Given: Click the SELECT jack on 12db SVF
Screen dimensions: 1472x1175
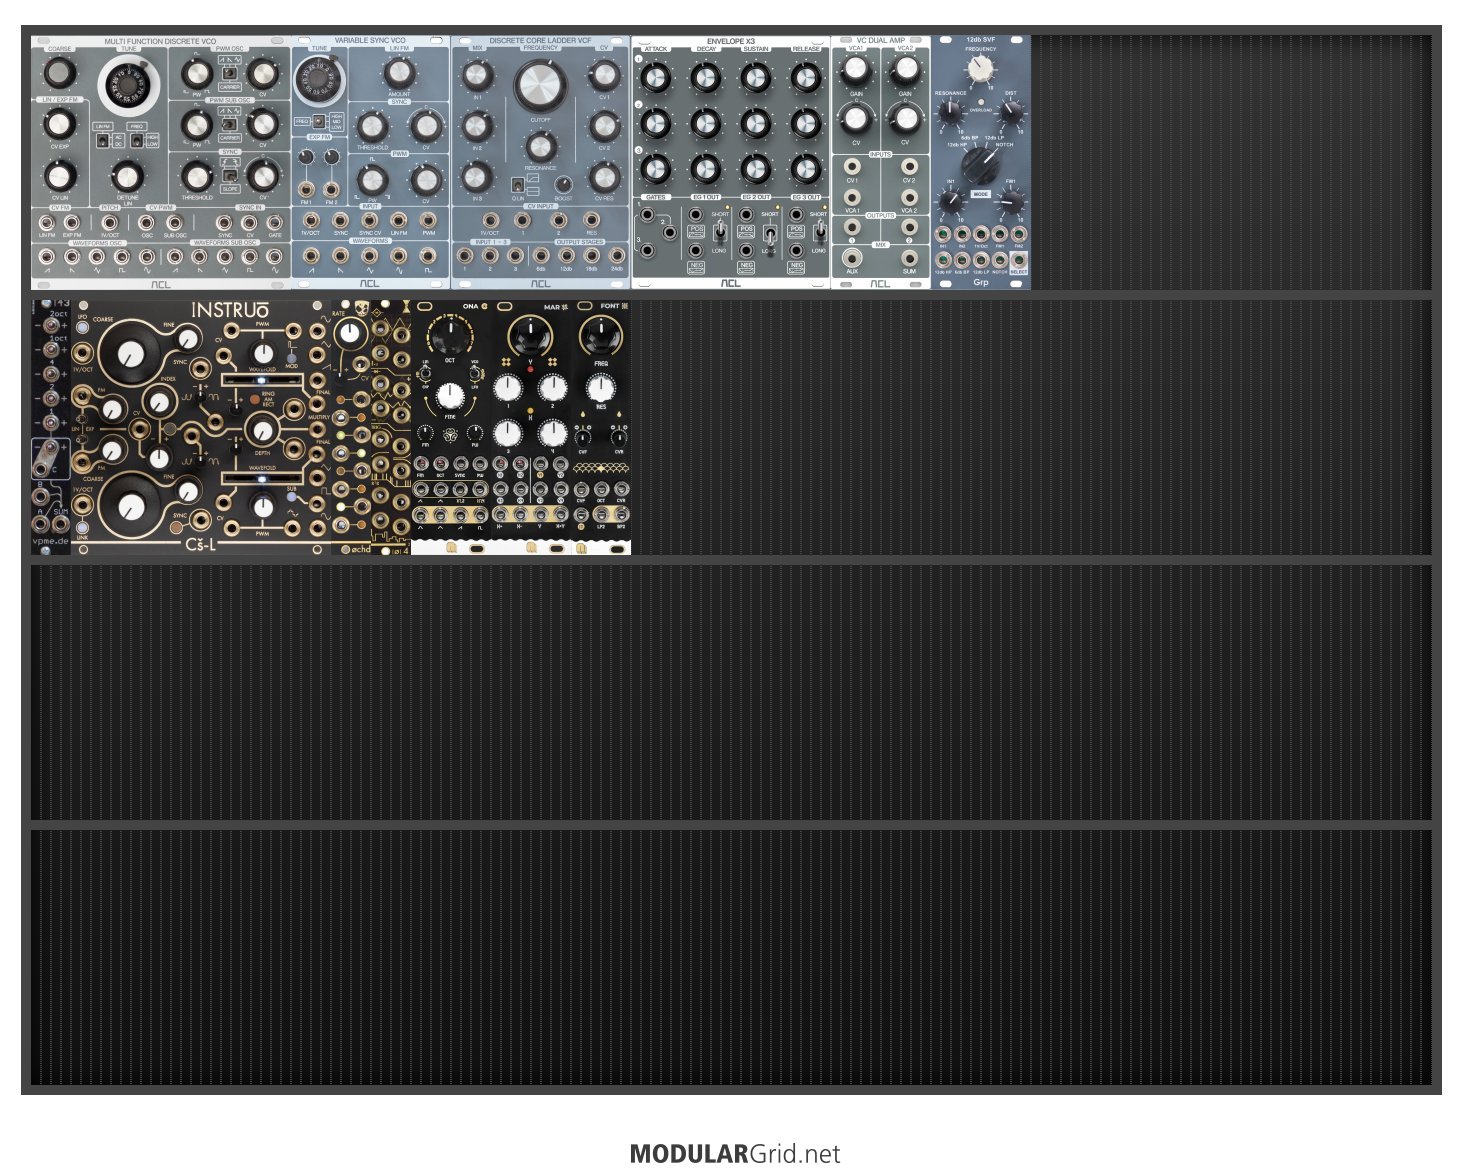Looking at the screenshot, I should 1018,260.
